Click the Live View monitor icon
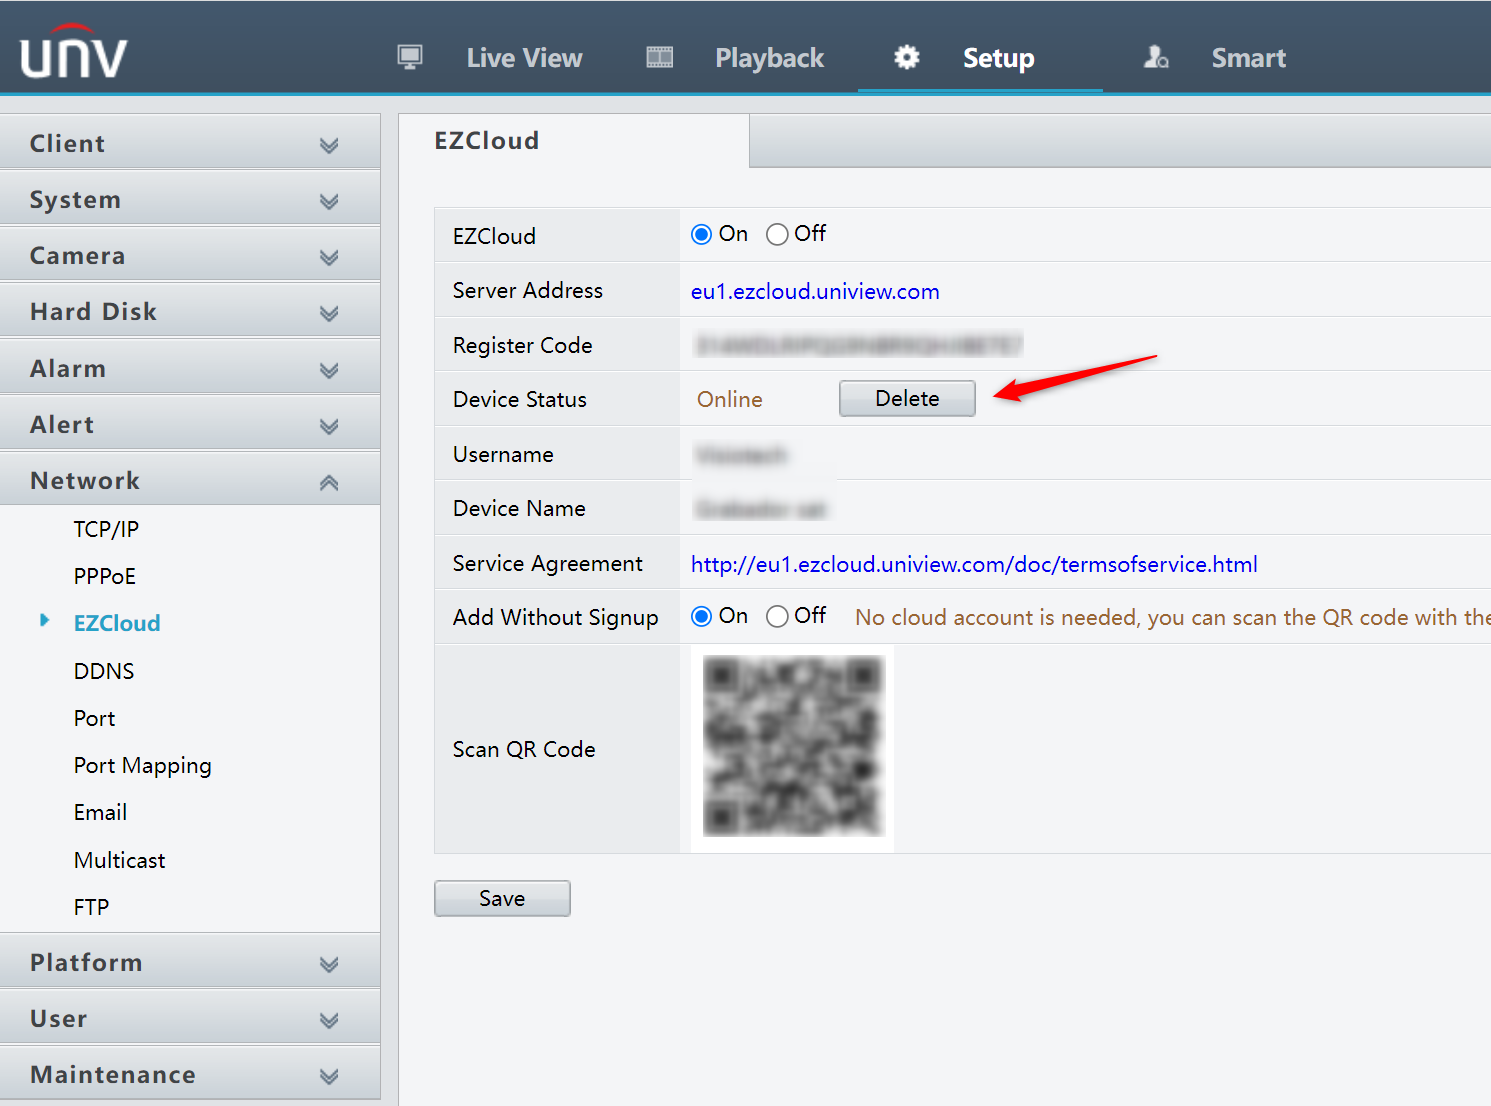 (410, 57)
